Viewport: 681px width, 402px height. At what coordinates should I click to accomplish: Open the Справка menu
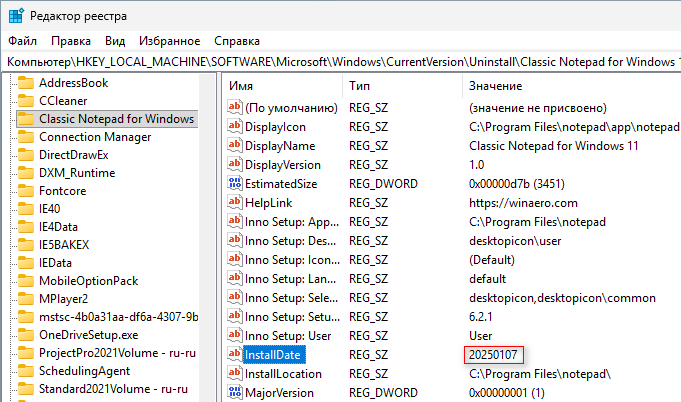coord(237,41)
